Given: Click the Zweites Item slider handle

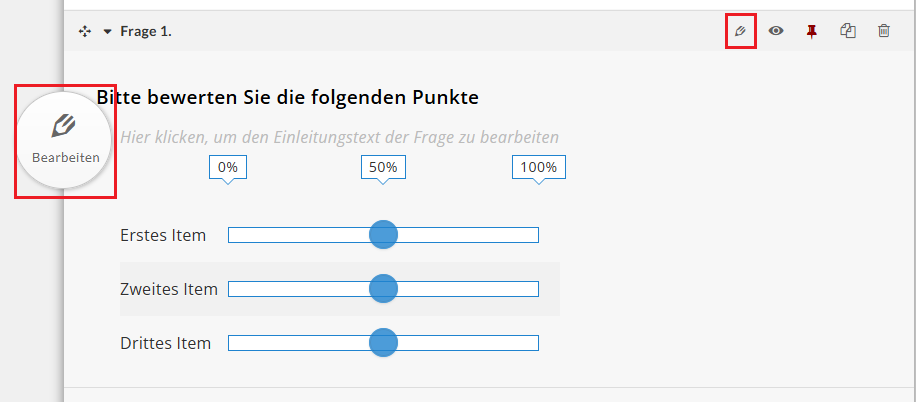Looking at the screenshot, I should [x=383, y=289].
